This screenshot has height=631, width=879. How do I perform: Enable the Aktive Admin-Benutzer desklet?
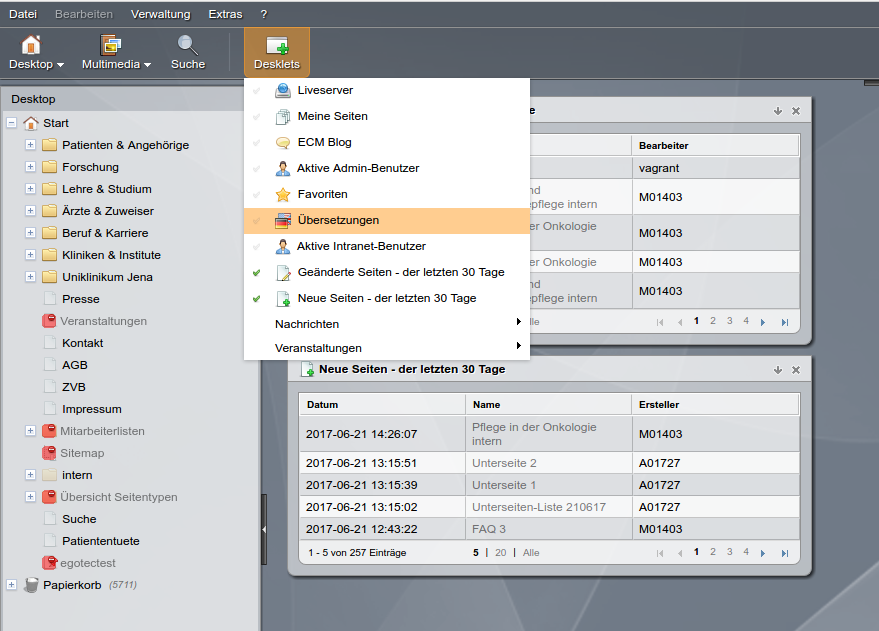[x=256, y=168]
